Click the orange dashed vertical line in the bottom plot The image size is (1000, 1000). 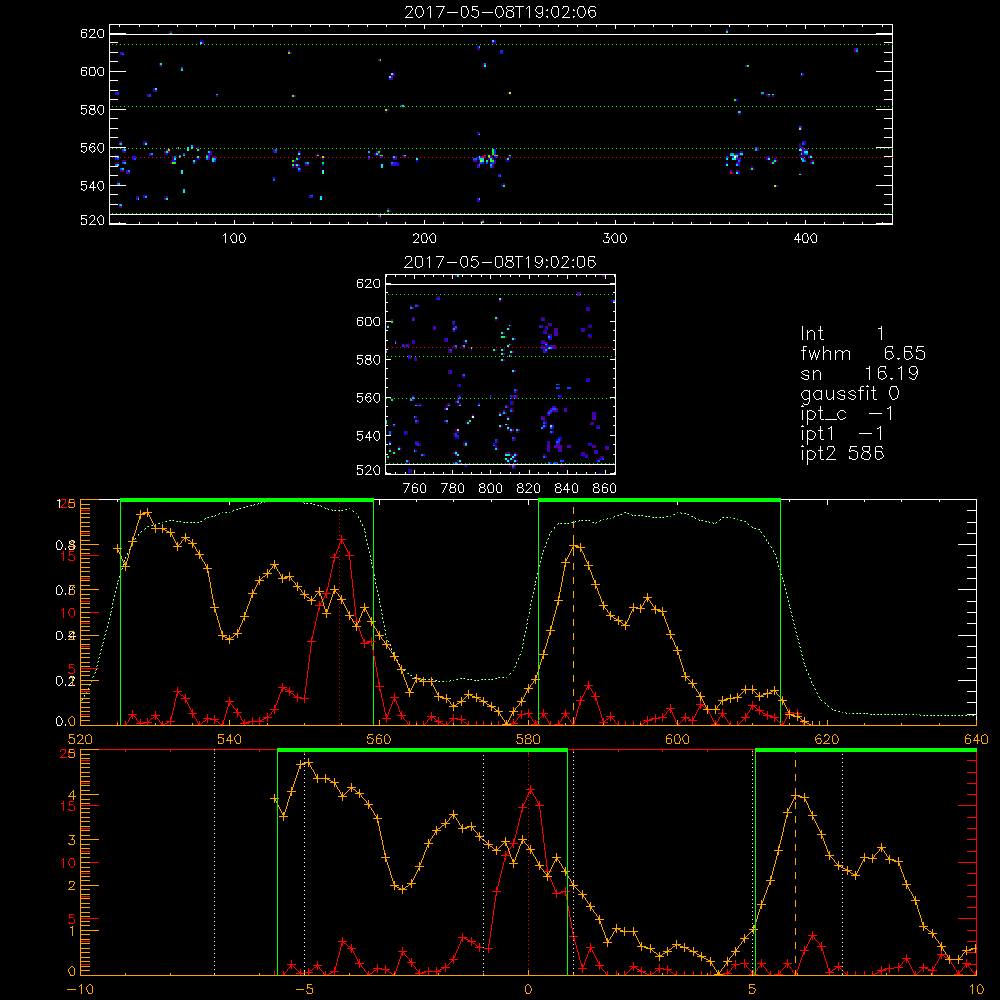(x=795, y=862)
